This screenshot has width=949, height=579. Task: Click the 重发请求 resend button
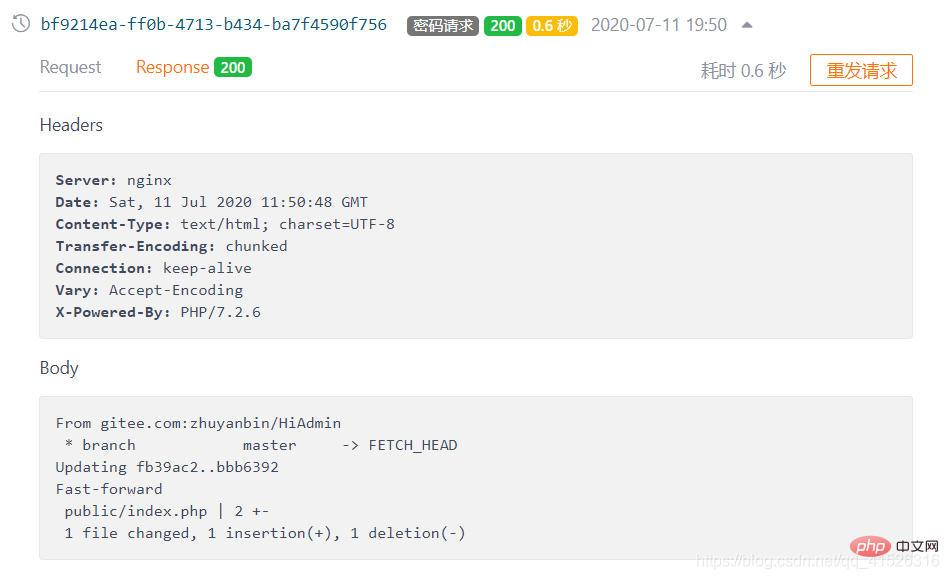pyautogui.click(x=861, y=70)
